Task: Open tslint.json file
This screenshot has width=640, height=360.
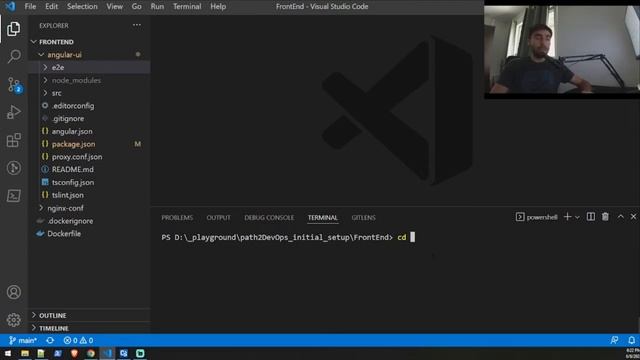Action: [89, 195]
